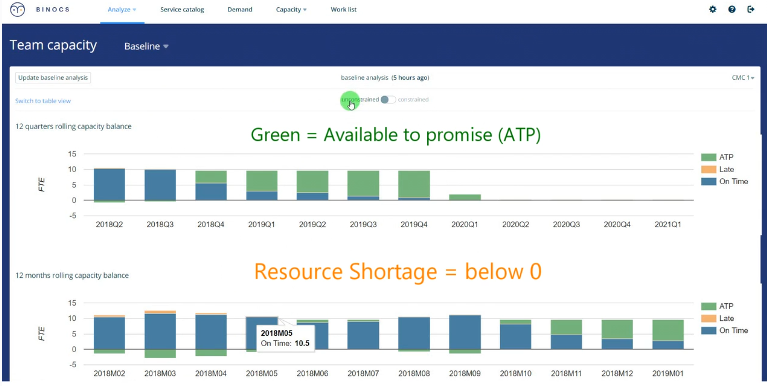767x386 pixels.
Task: Open help with the question mark icon
Action: 732,9
